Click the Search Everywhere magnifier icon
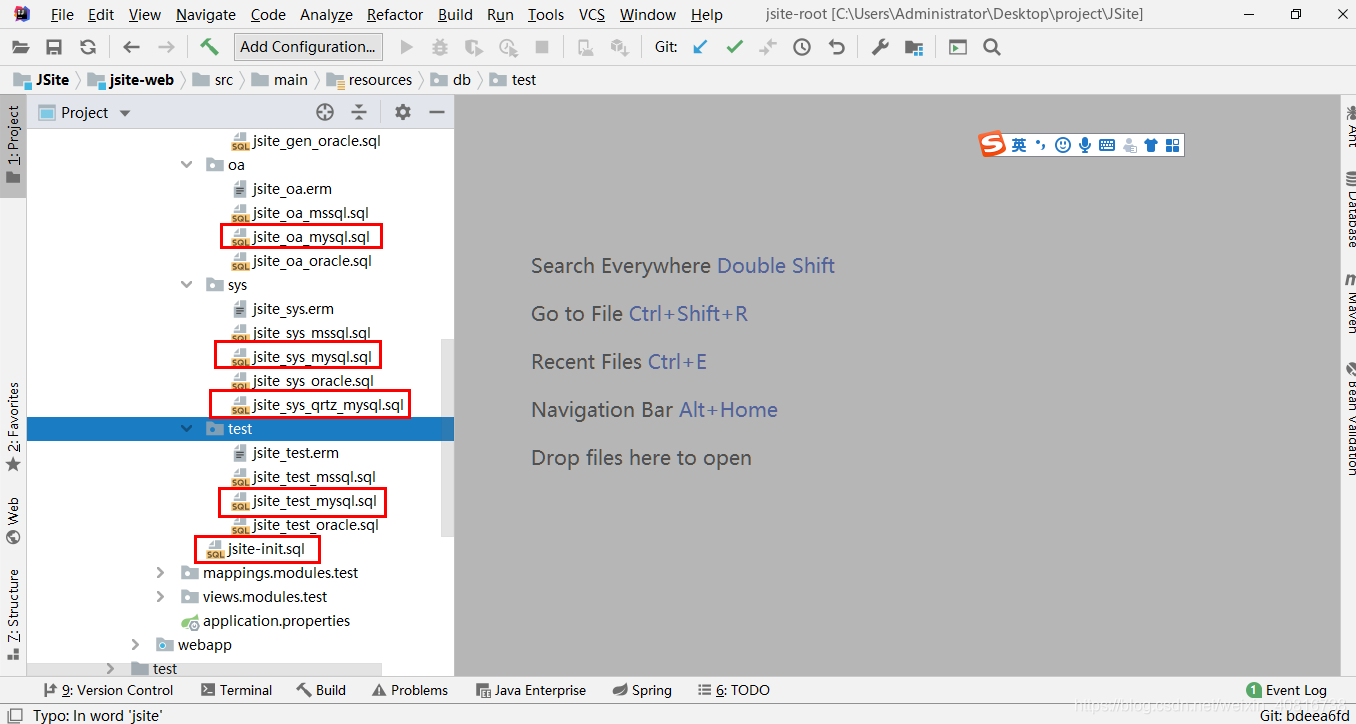The height and width of the screenshot is (724, 1356). coord(991,47)
